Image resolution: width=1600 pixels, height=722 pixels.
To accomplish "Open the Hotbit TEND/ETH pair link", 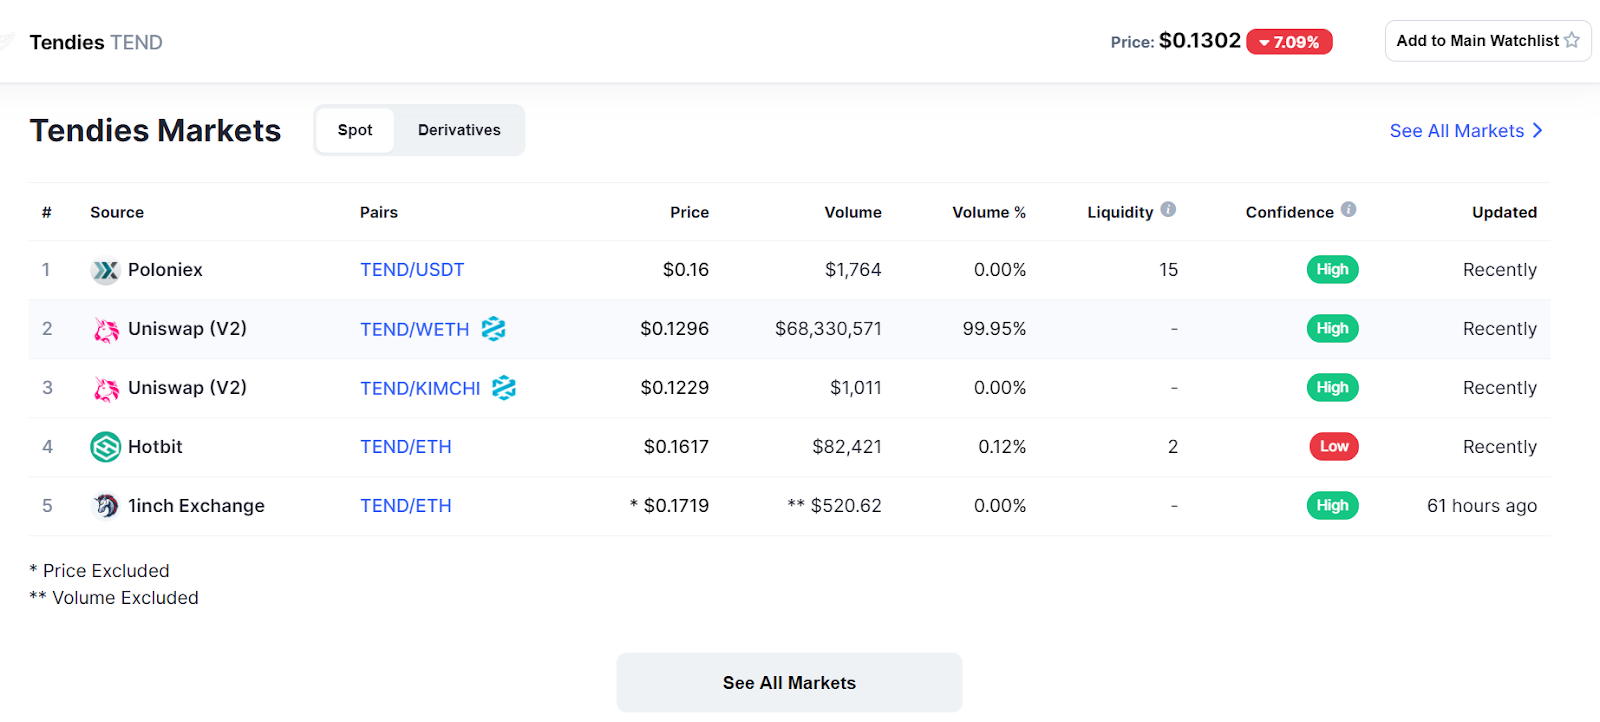I will coord(406,447).
